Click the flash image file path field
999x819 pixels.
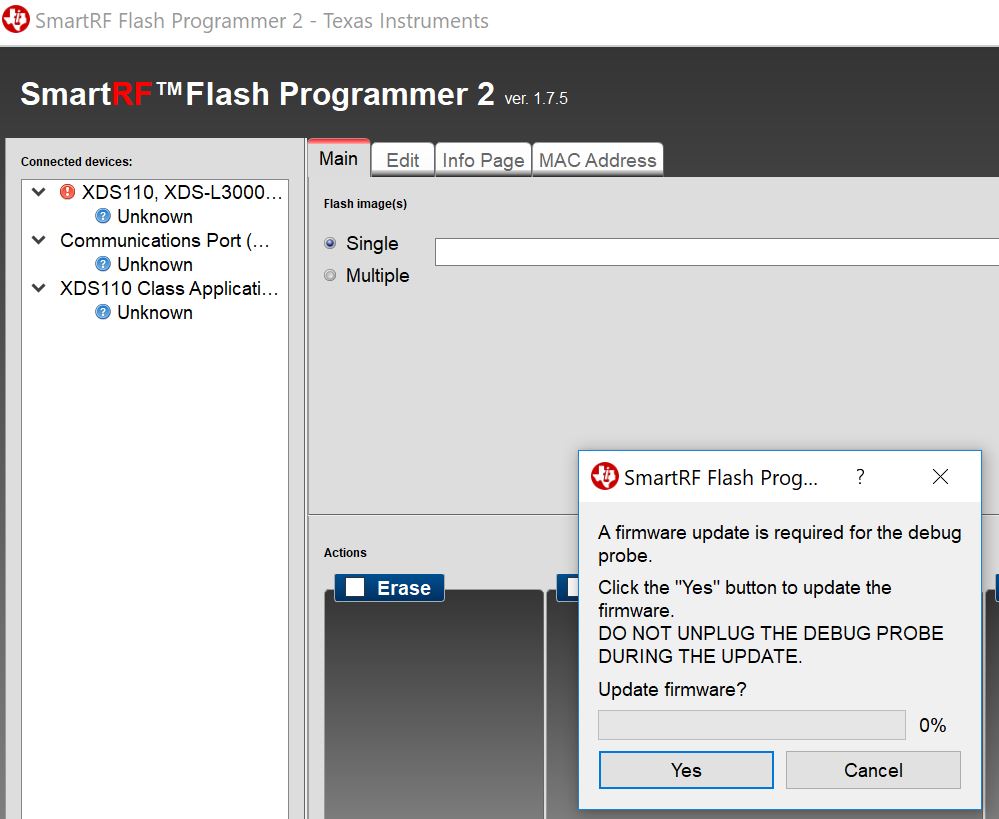click(x=717, y=252)
